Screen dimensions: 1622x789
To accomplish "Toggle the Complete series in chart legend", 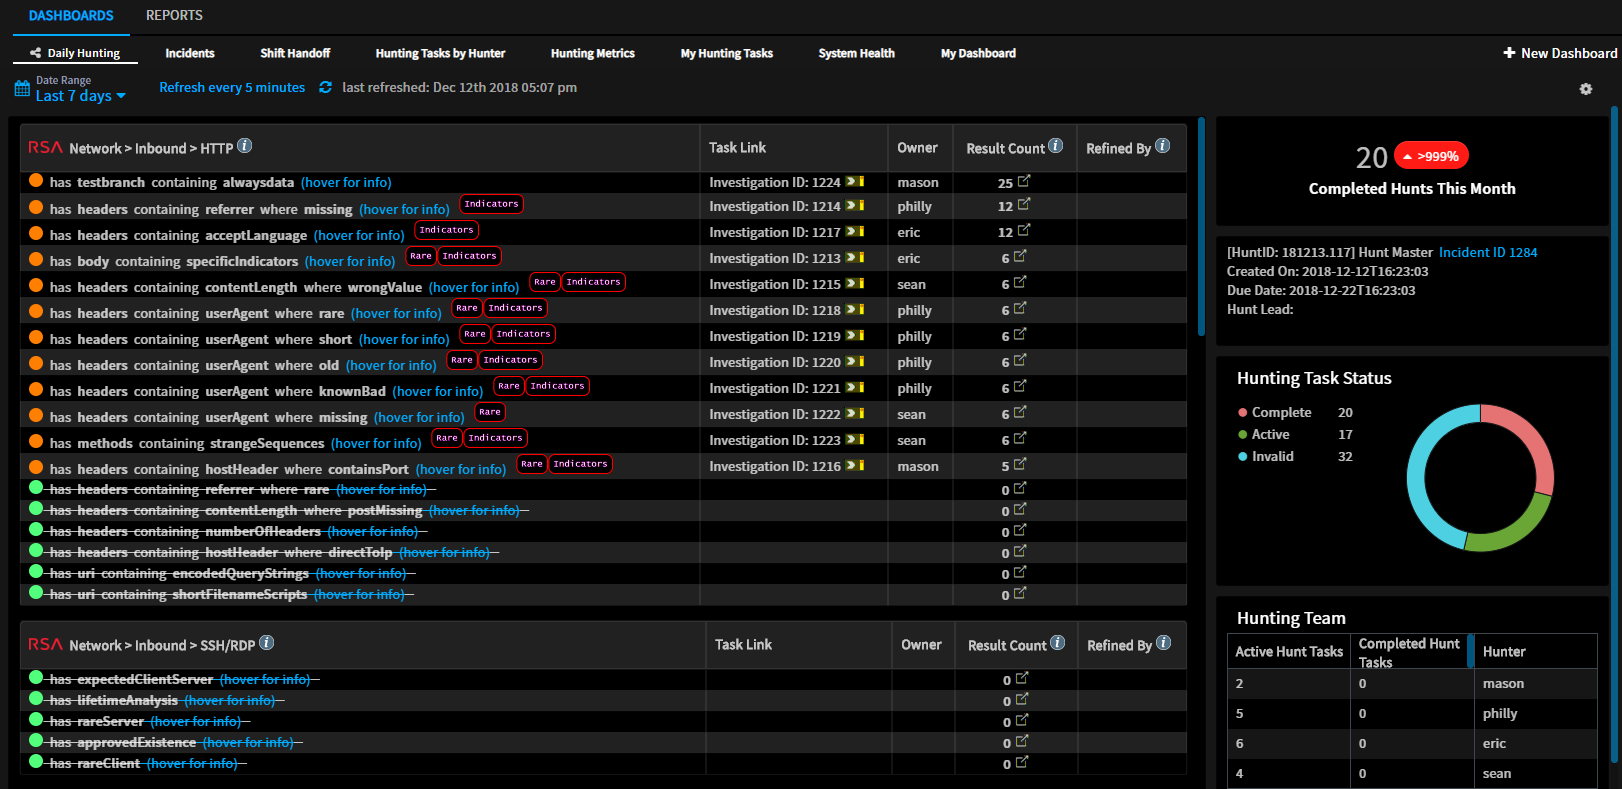I will point(1280,413).
